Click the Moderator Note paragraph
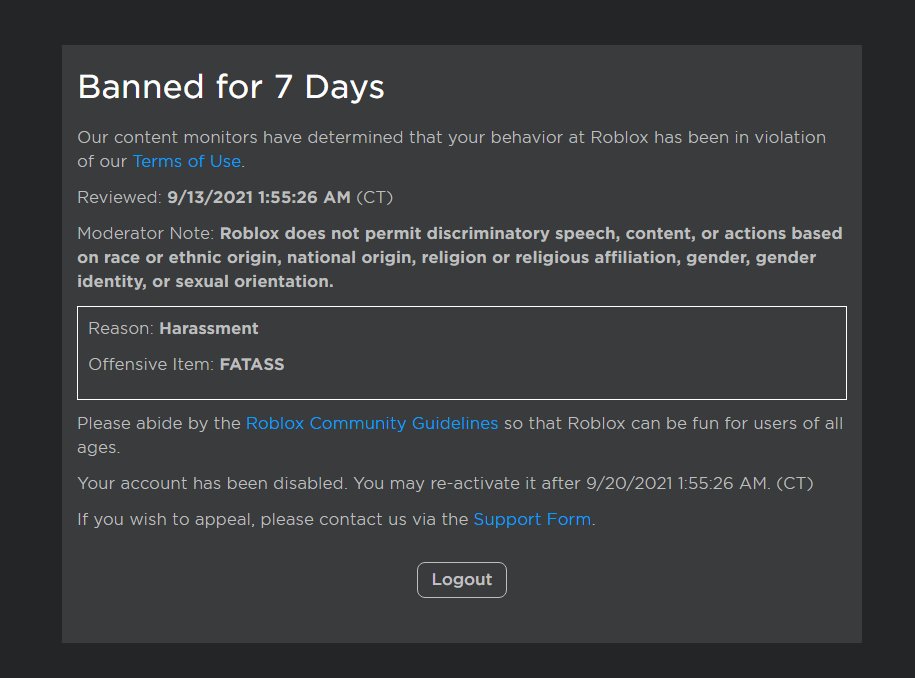Viewport: 915px width, 678px height. [x=460, y=257]
